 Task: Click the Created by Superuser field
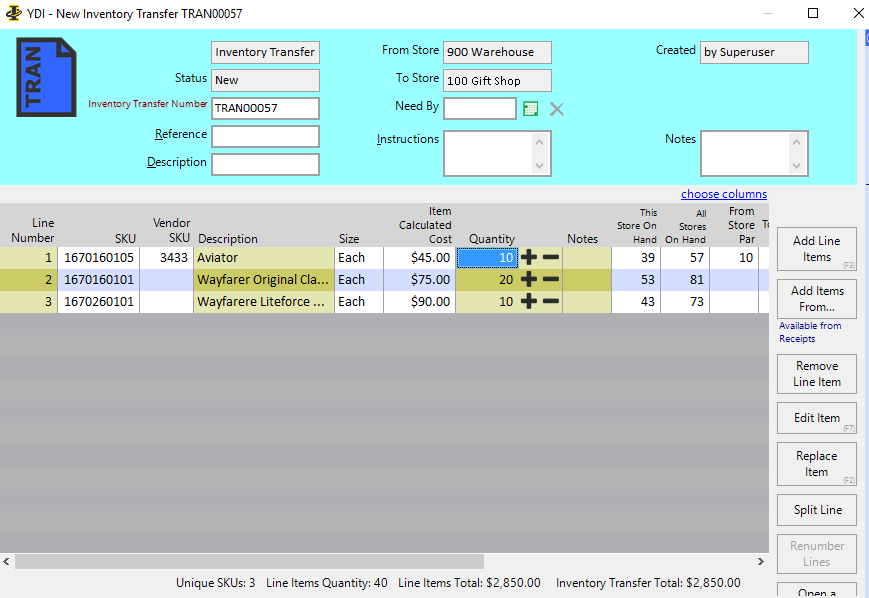[754, 52]
